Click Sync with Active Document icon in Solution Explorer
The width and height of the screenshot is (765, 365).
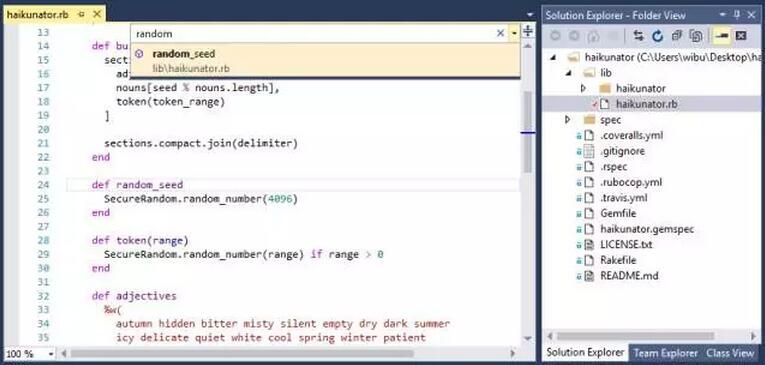(x=638, y=35)
